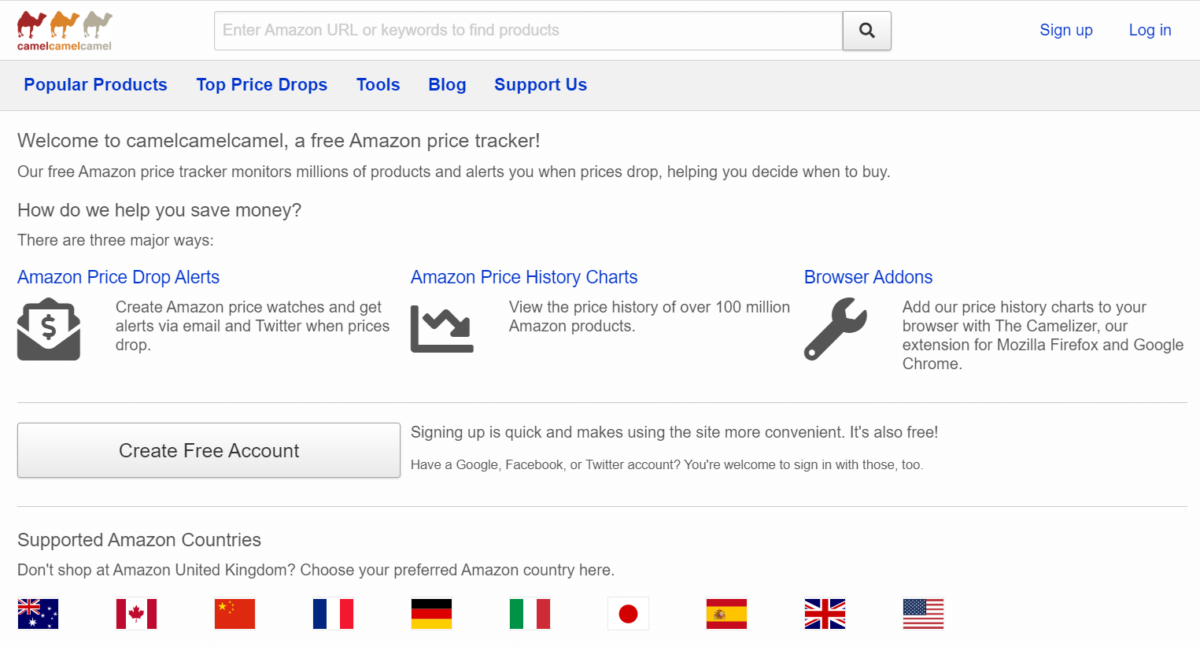
Task: Click the price history chart icon
Action: click(442, 327)
